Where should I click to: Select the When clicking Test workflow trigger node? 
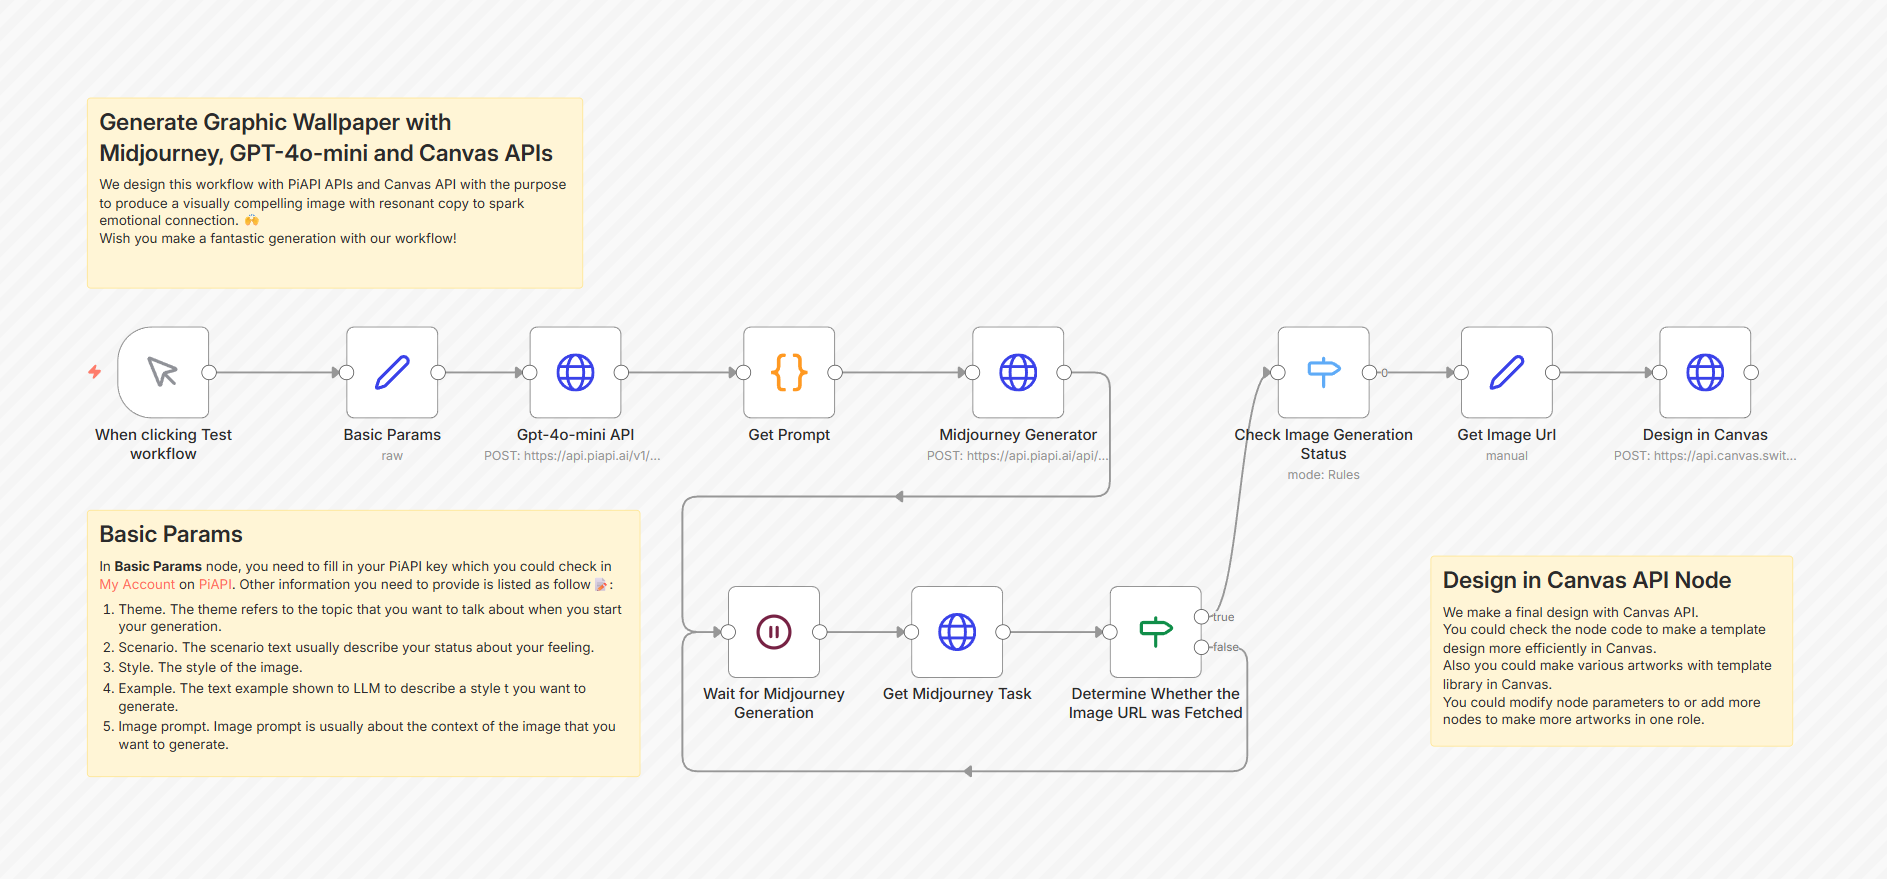click(x=163, y=372)
